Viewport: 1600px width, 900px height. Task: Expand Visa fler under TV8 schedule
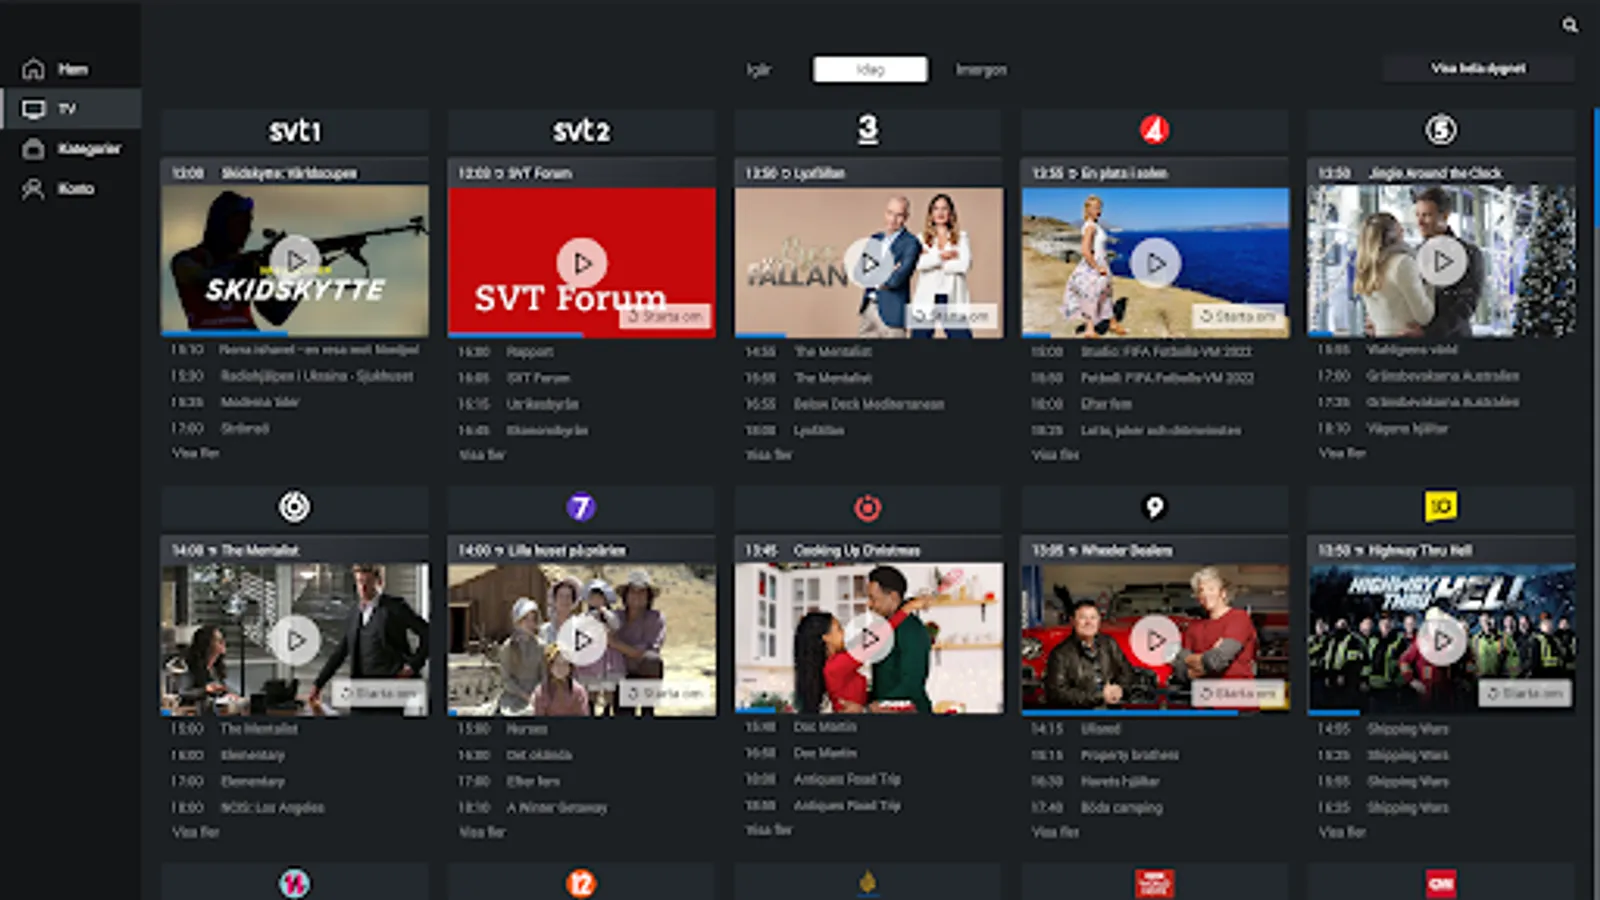pyautogui.click(x=769, y=830)
